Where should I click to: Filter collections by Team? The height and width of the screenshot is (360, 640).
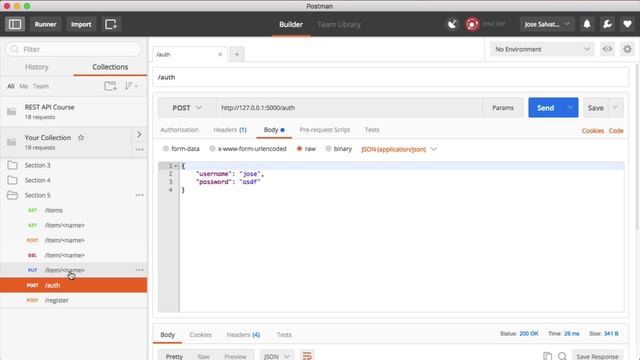click(x=41, y=86)
